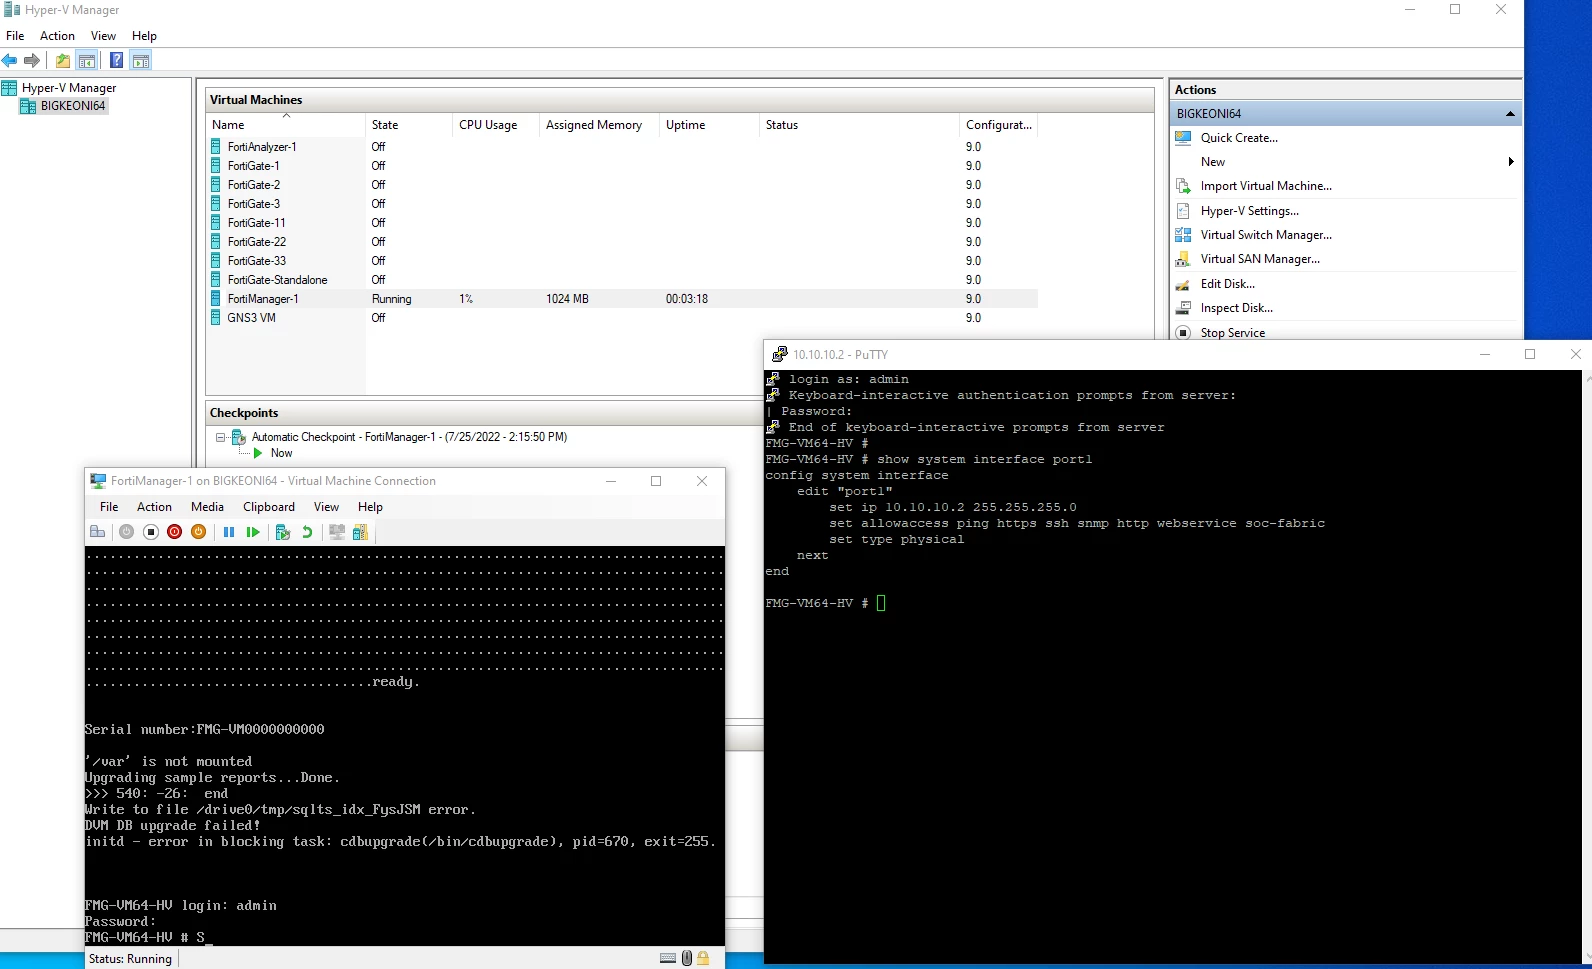Click the greyed Start power icon in VM Connection
Screen dimensions: 1592x969
coord(126,532)
